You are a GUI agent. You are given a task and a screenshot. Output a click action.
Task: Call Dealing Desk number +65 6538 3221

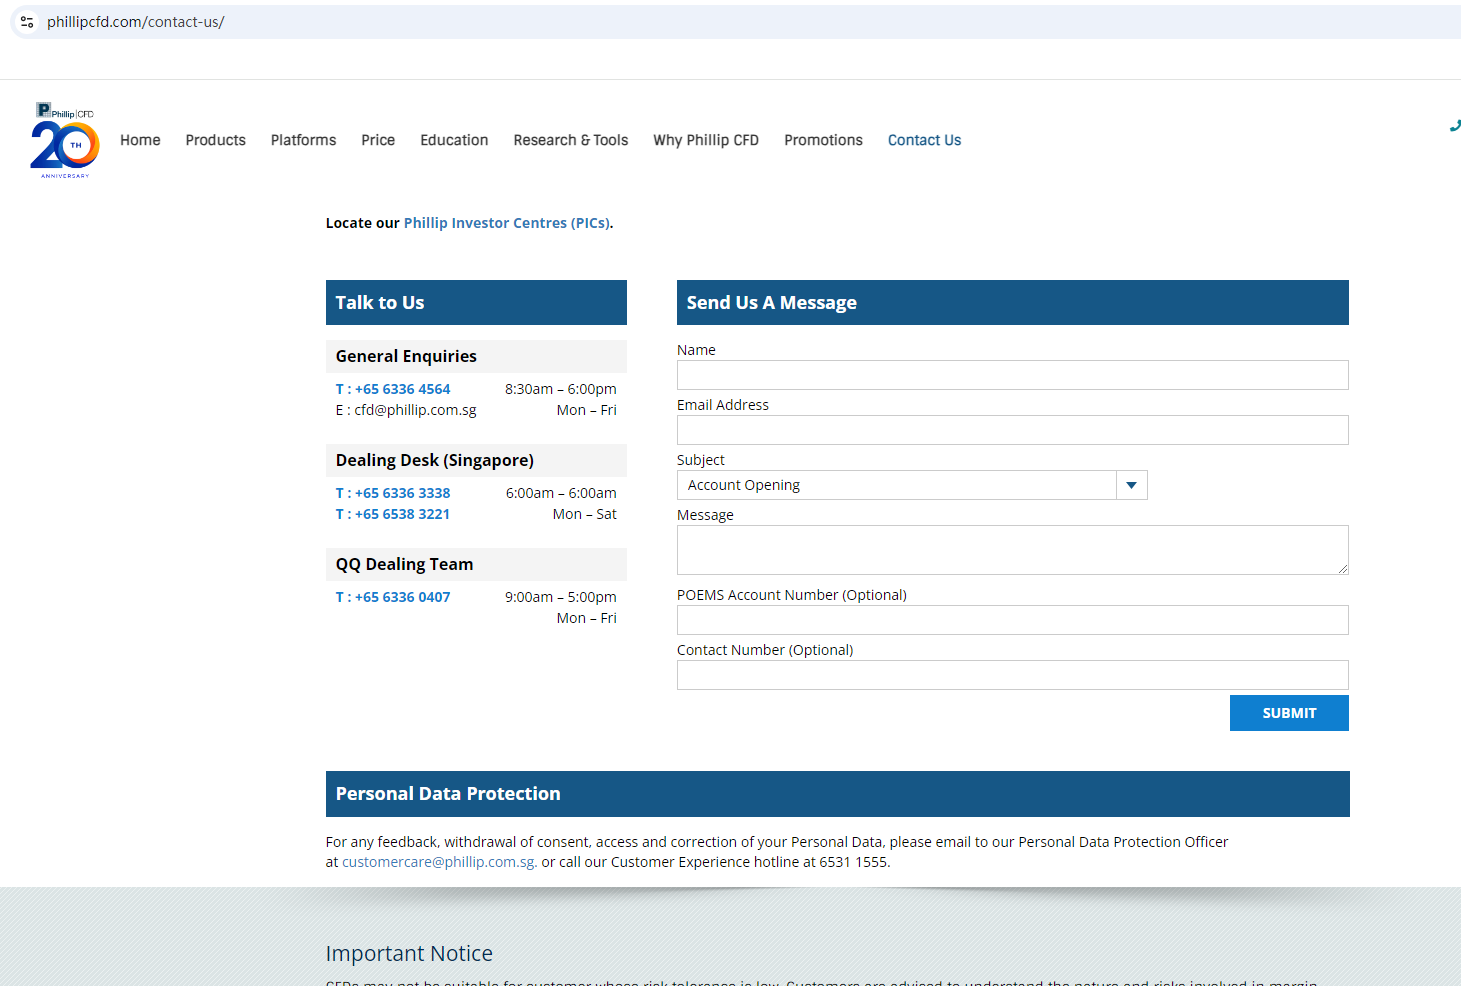click(x=393, y=514)
